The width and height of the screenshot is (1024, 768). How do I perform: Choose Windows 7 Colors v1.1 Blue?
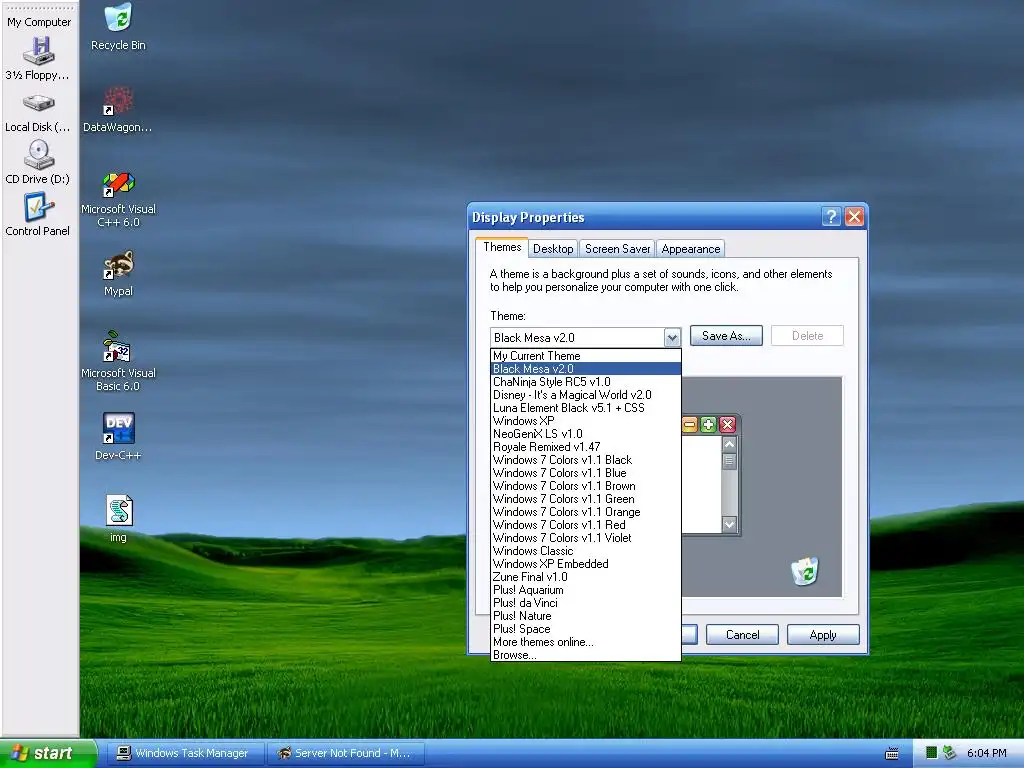(586, 473)
